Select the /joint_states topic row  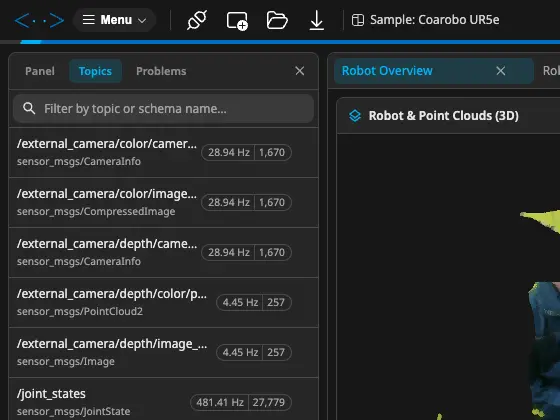coord(163,399)
